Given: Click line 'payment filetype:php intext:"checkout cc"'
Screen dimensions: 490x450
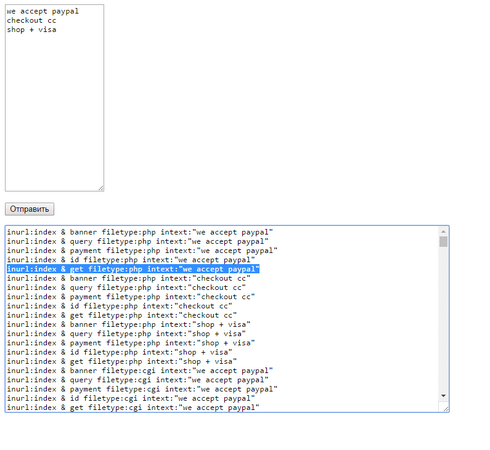Looking at the screenshot, I should coord(131,297).
